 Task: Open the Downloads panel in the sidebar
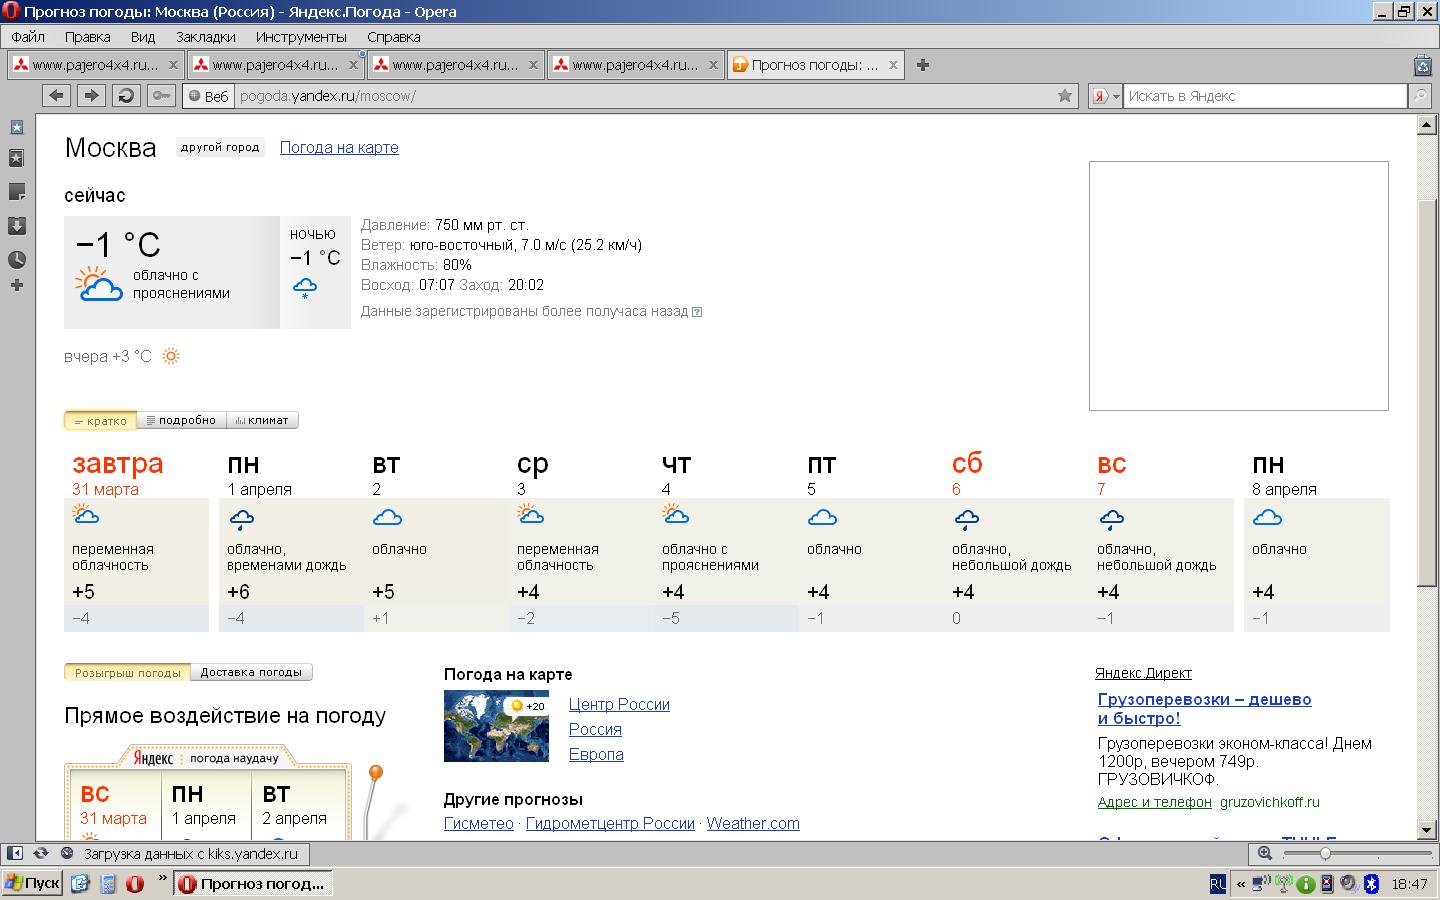(17, 225)
